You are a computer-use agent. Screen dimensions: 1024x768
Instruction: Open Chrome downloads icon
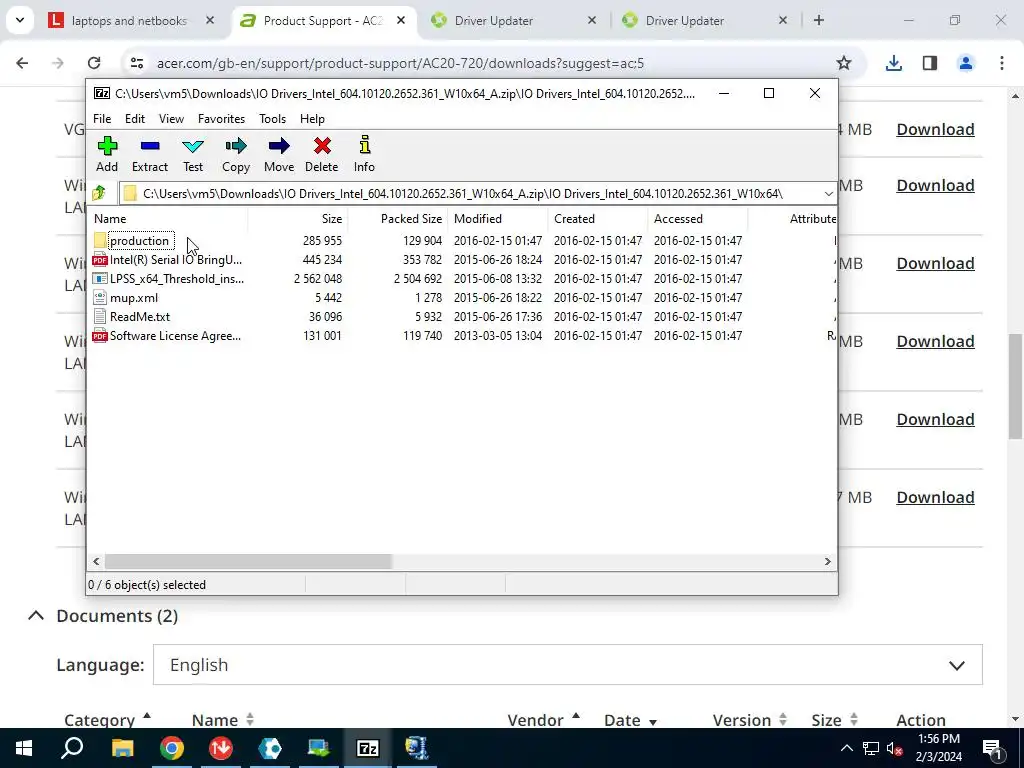coord(893,63)
